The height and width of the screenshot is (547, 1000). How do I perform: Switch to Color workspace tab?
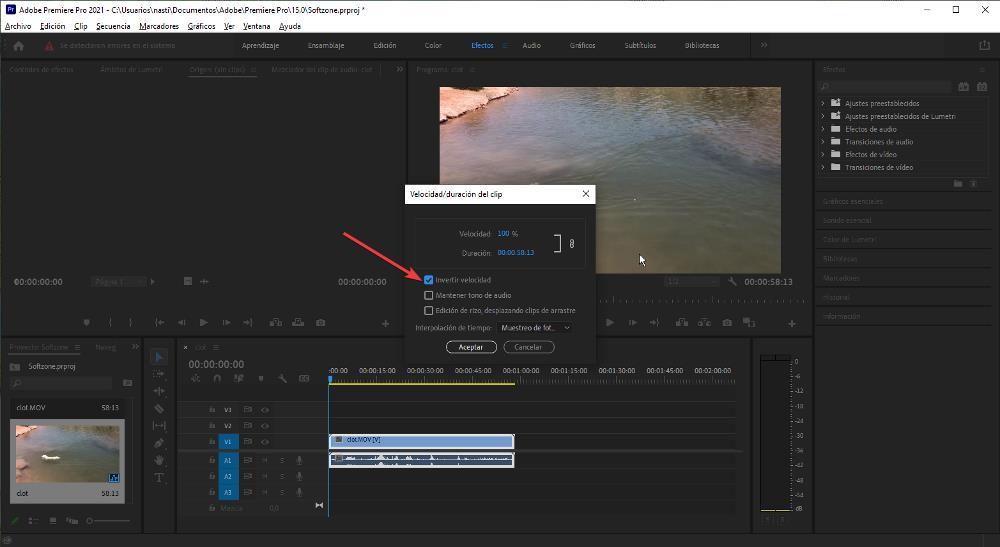(433, 45)
